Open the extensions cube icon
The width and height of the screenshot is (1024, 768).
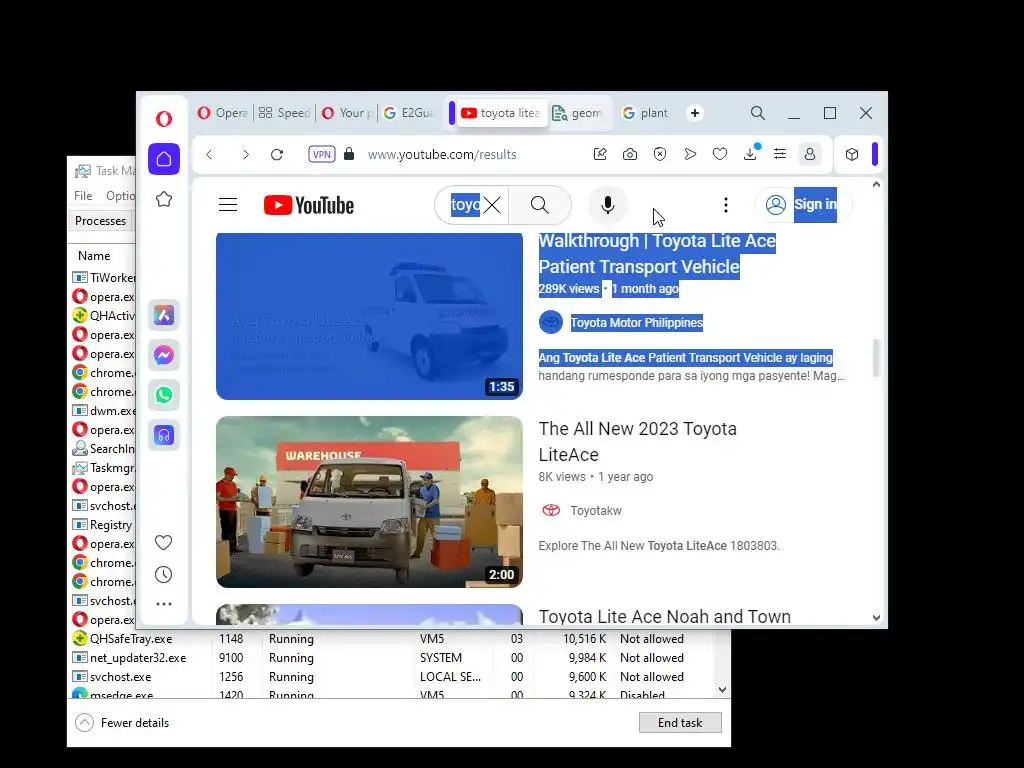click(x=852, y=155)
